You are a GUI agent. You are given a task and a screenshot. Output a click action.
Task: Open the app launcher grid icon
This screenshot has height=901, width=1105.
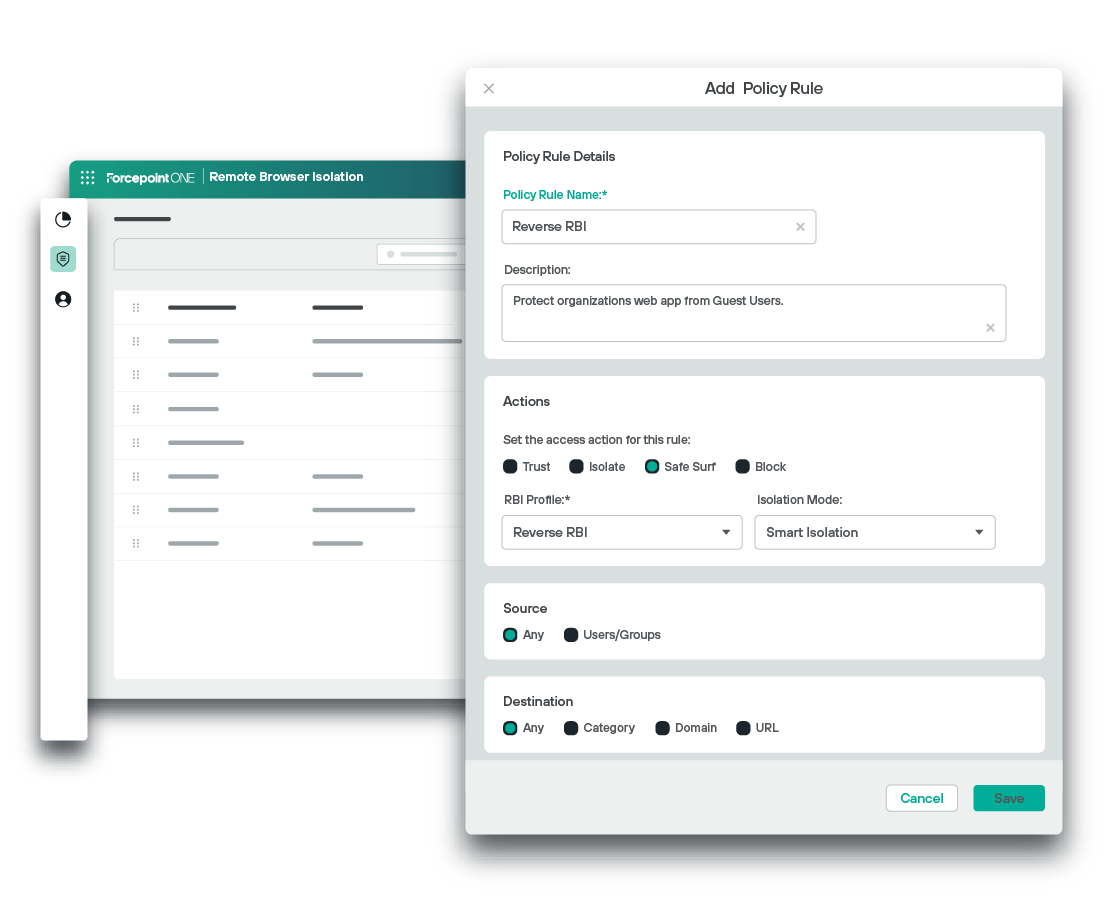[x=87, y=178]
